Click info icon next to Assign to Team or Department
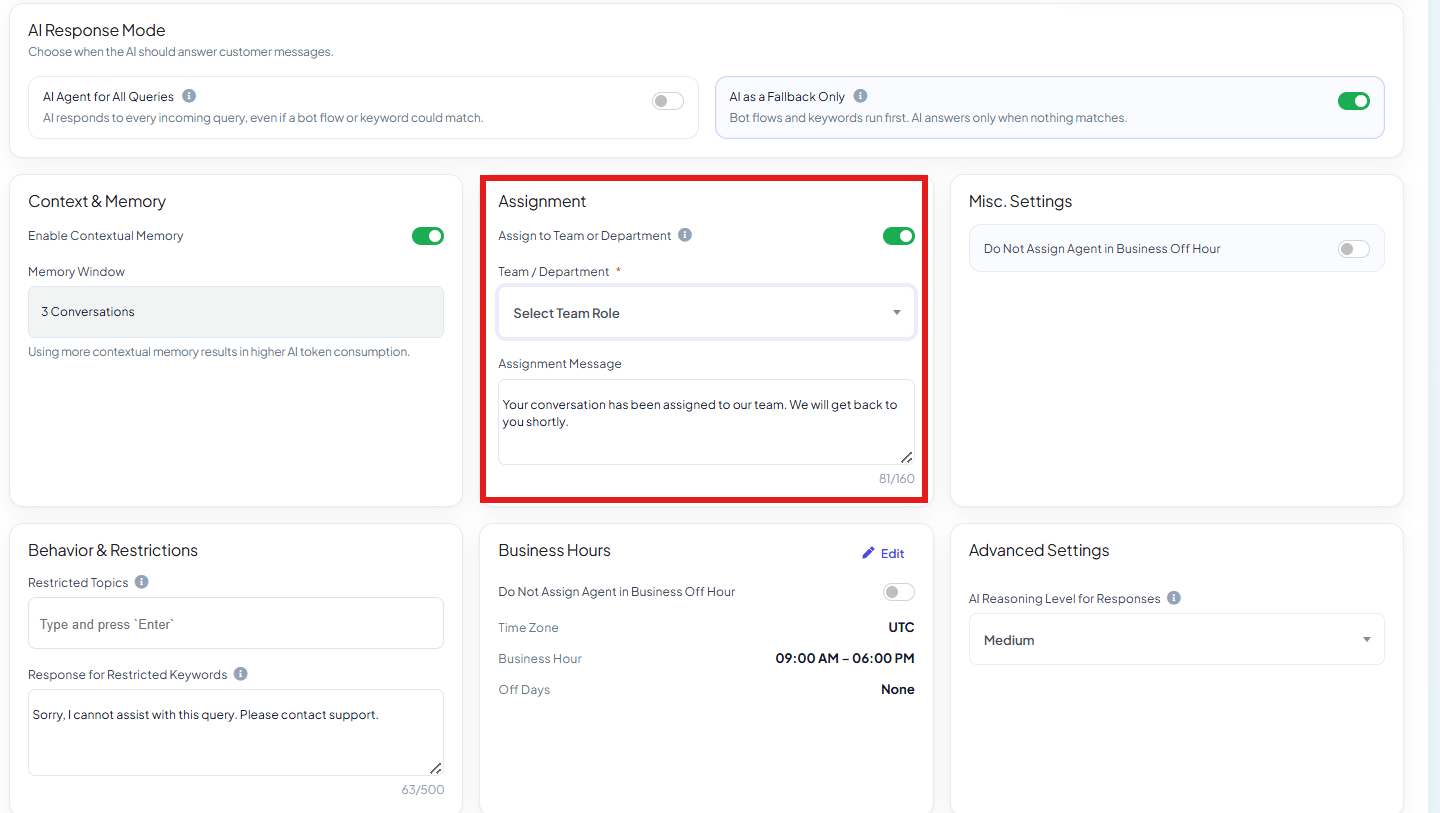The height and width of the screenshot is (813, 1440). click(x=685, y=235)
